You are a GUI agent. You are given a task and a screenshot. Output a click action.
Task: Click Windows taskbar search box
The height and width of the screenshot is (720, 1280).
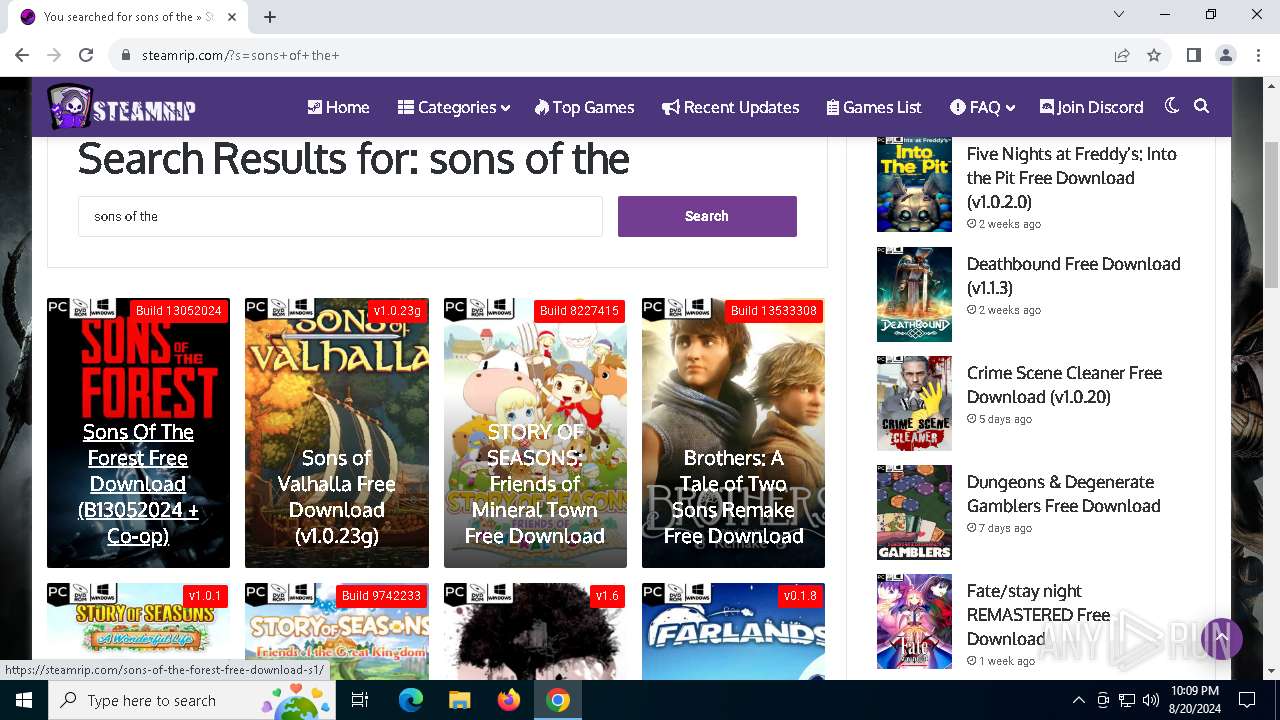coord(194,700)
